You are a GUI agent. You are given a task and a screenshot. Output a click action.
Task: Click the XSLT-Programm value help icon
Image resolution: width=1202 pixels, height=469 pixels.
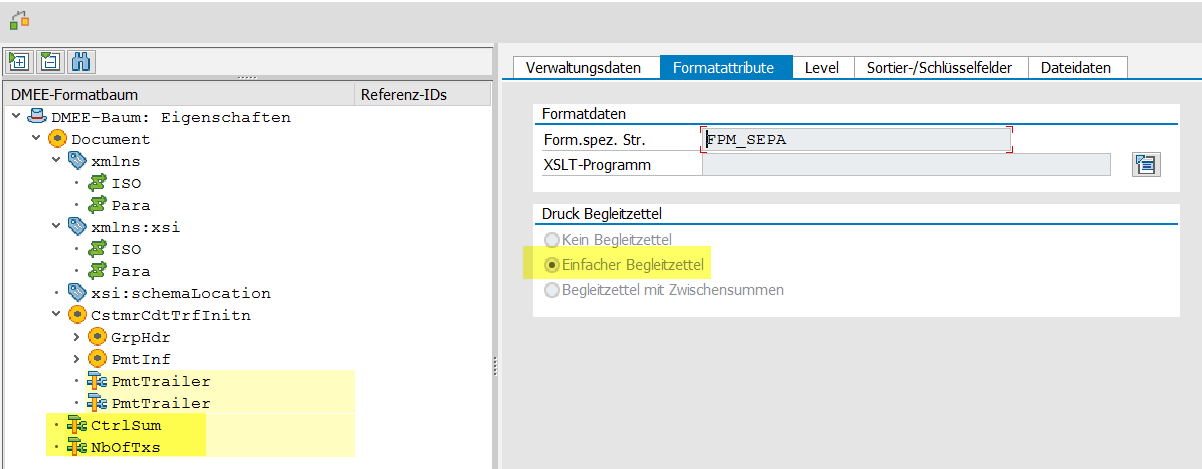pos(1146,165)
